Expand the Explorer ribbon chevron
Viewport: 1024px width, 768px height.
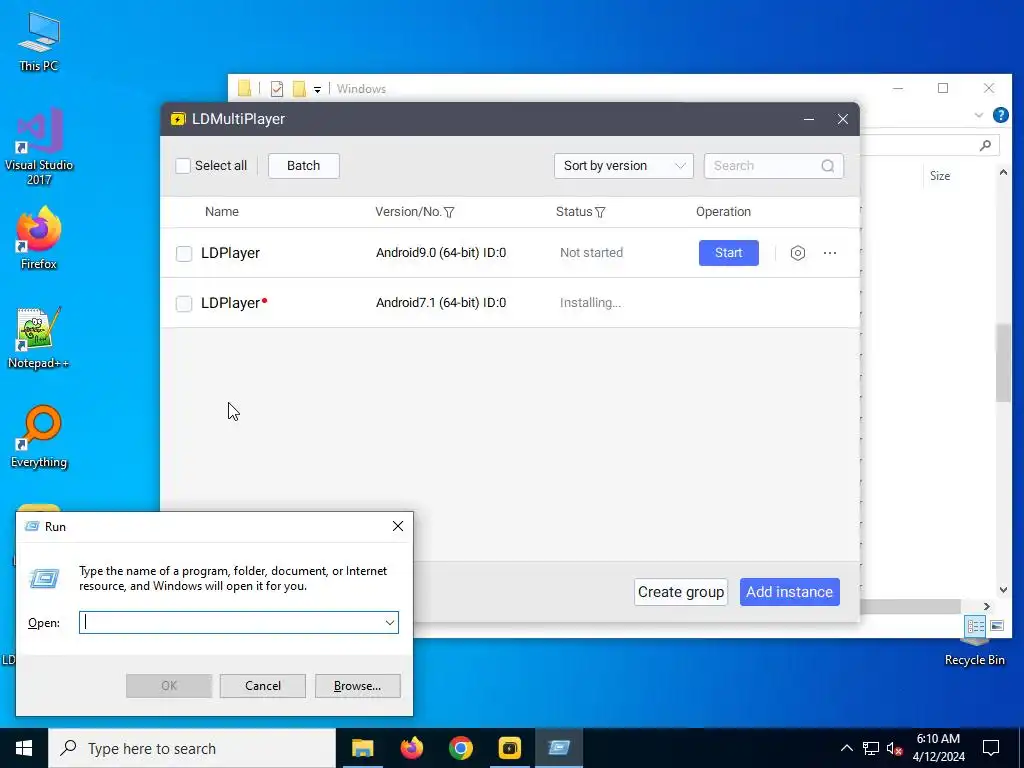tap(978, 115)
